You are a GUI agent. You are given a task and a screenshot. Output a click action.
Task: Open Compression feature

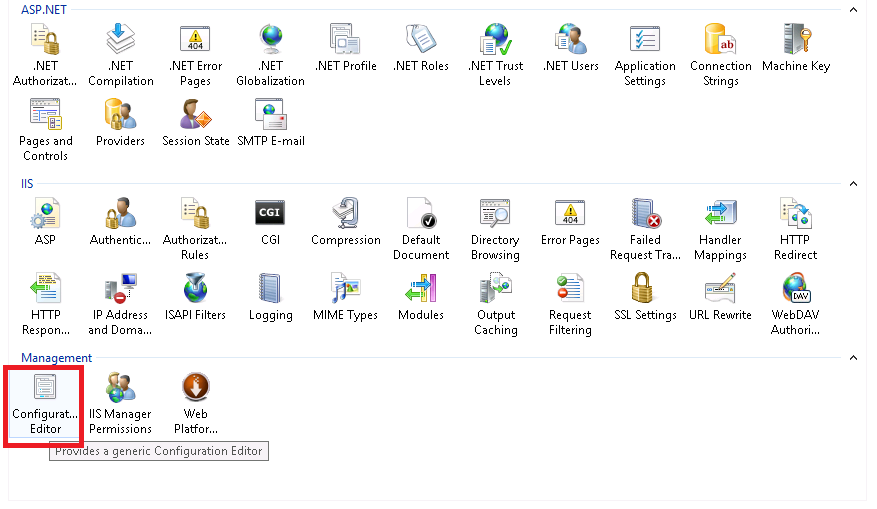[346, 221]
